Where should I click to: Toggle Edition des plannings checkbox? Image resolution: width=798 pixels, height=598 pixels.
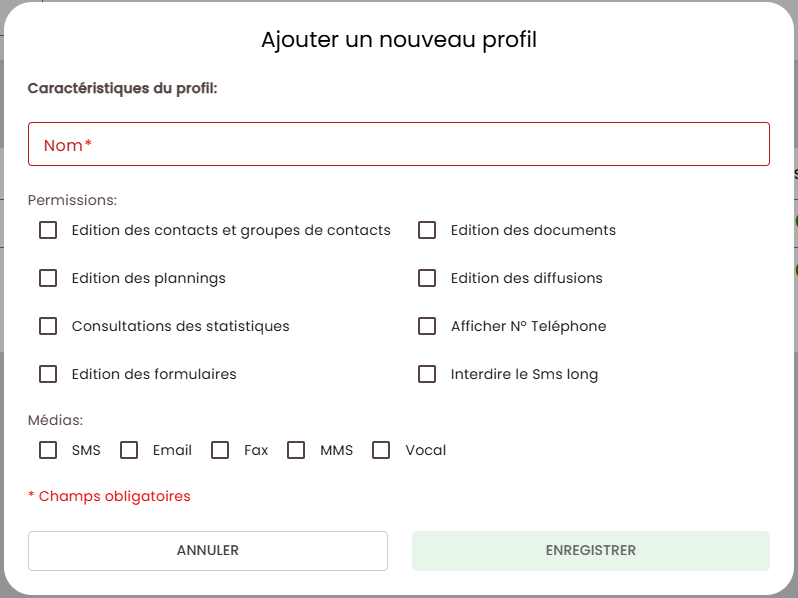(x=48, y=278)
